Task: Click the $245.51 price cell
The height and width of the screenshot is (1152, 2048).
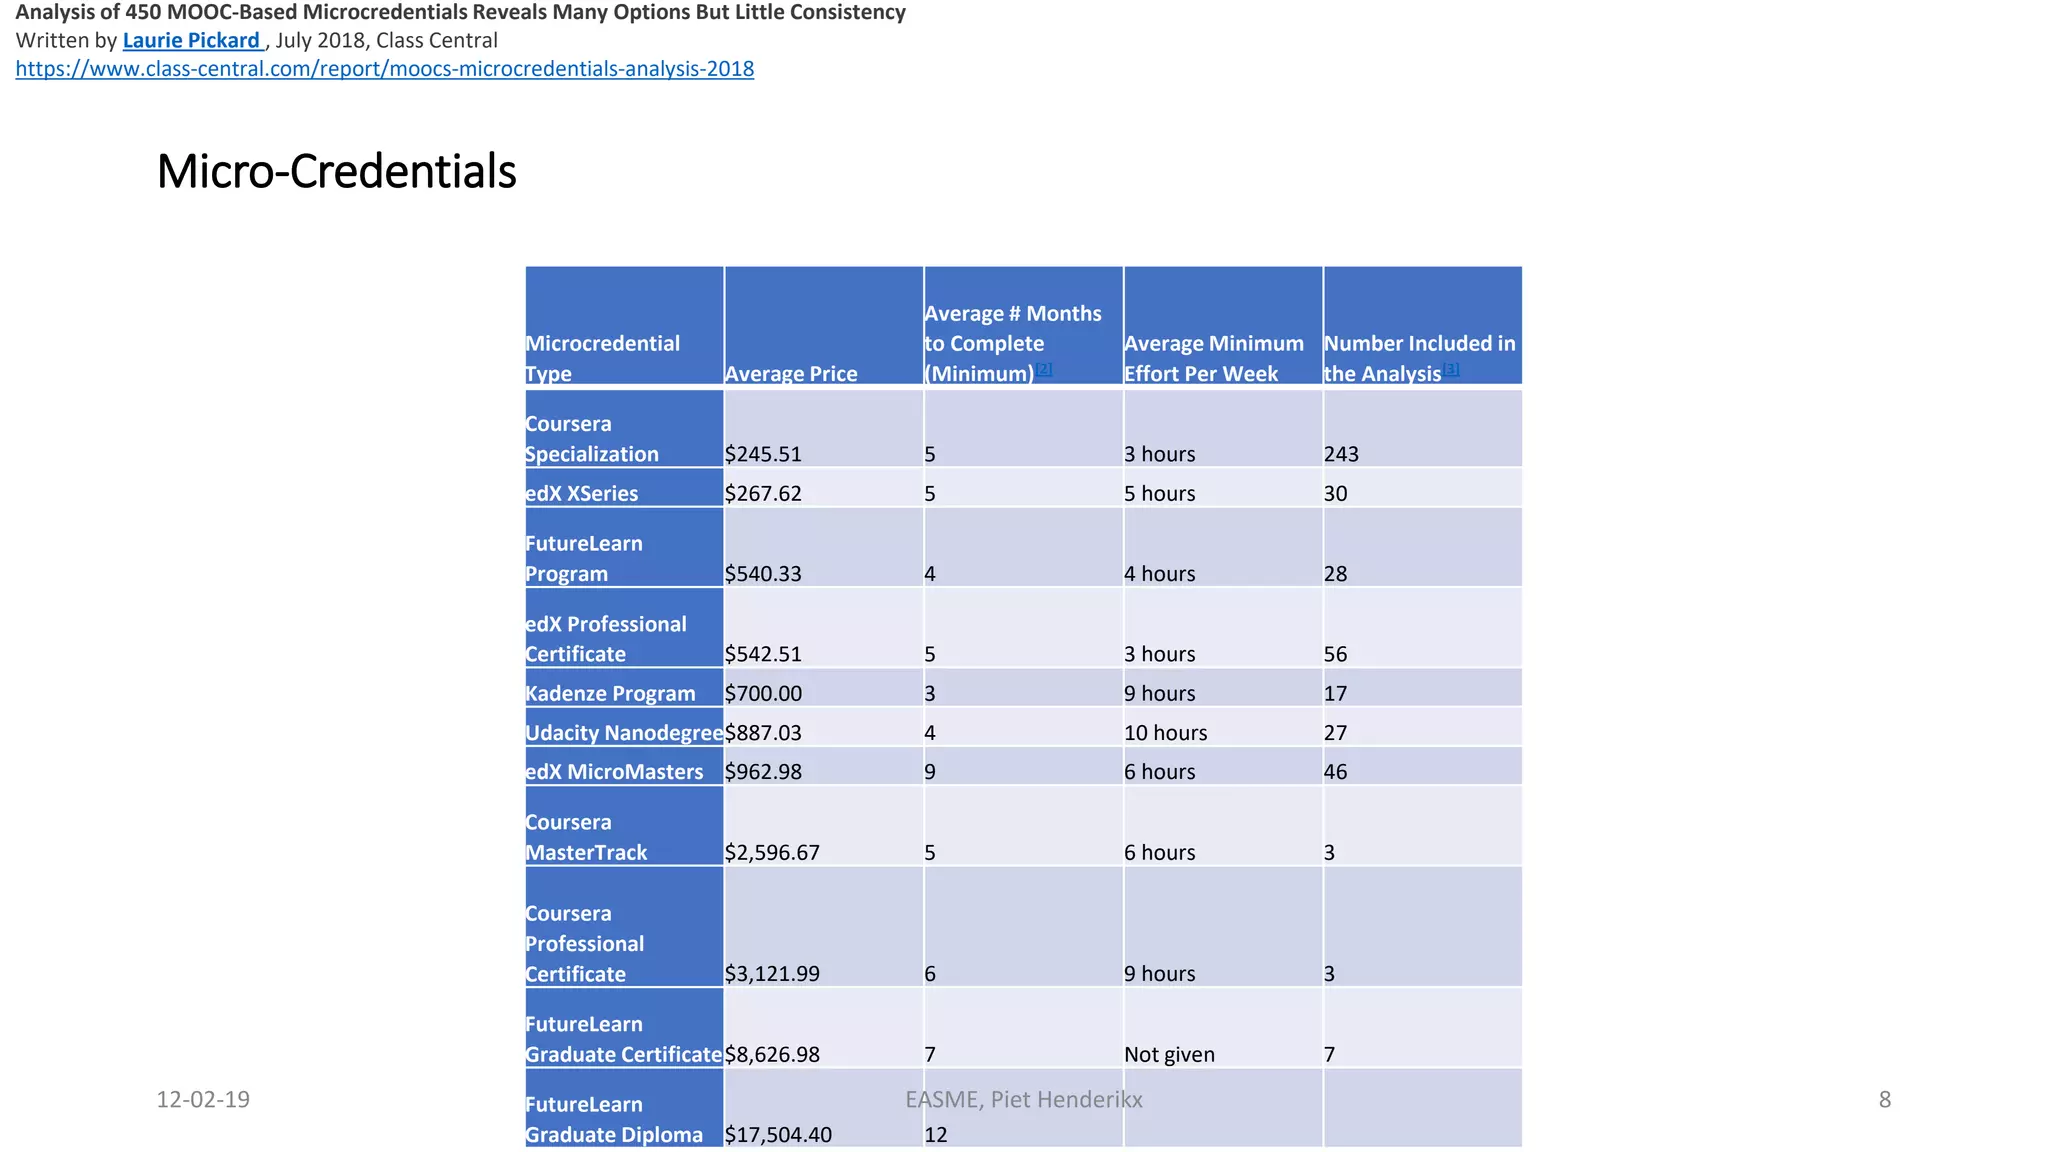Action: pyautogui.click(x=824, y=428)
